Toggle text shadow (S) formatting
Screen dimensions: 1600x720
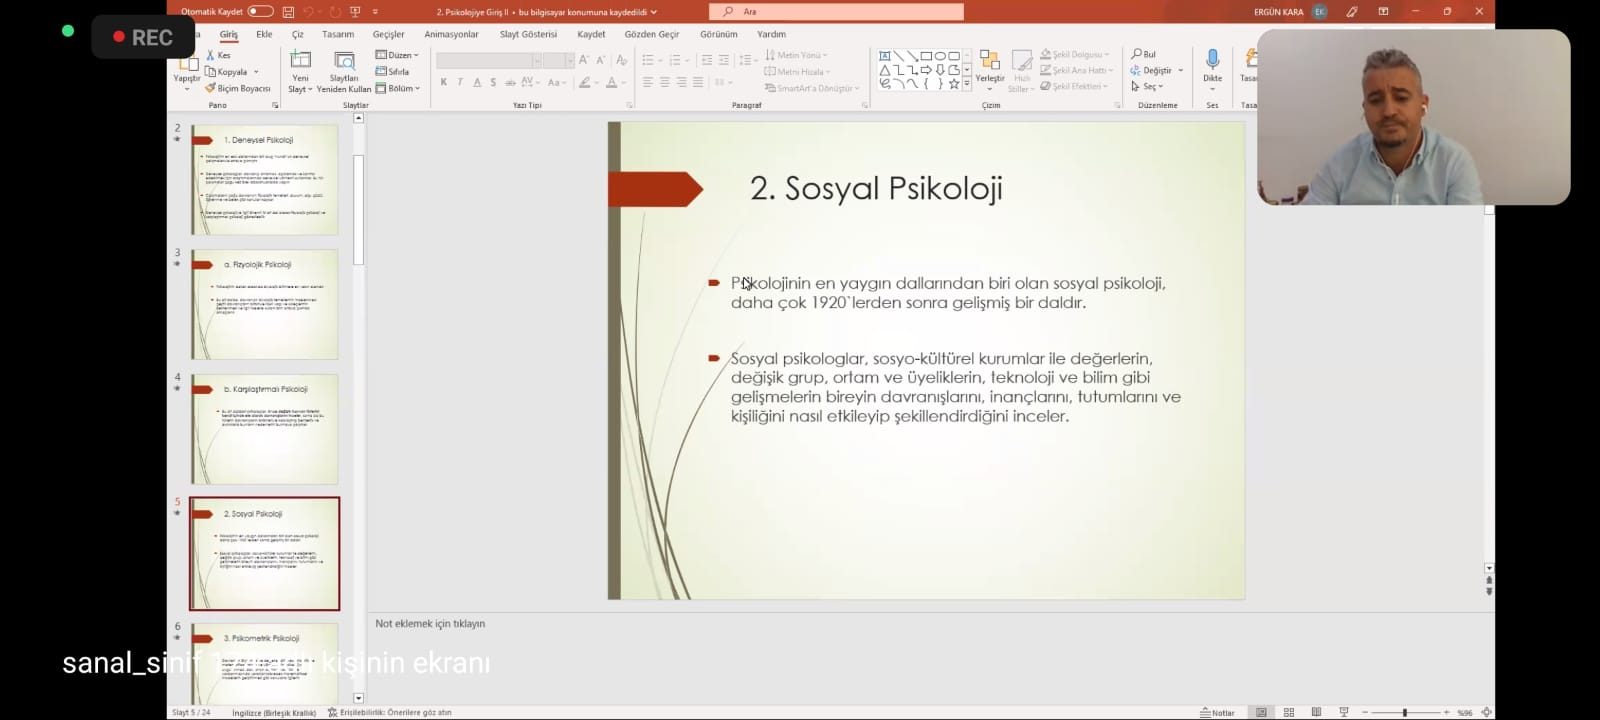(493, 83)
